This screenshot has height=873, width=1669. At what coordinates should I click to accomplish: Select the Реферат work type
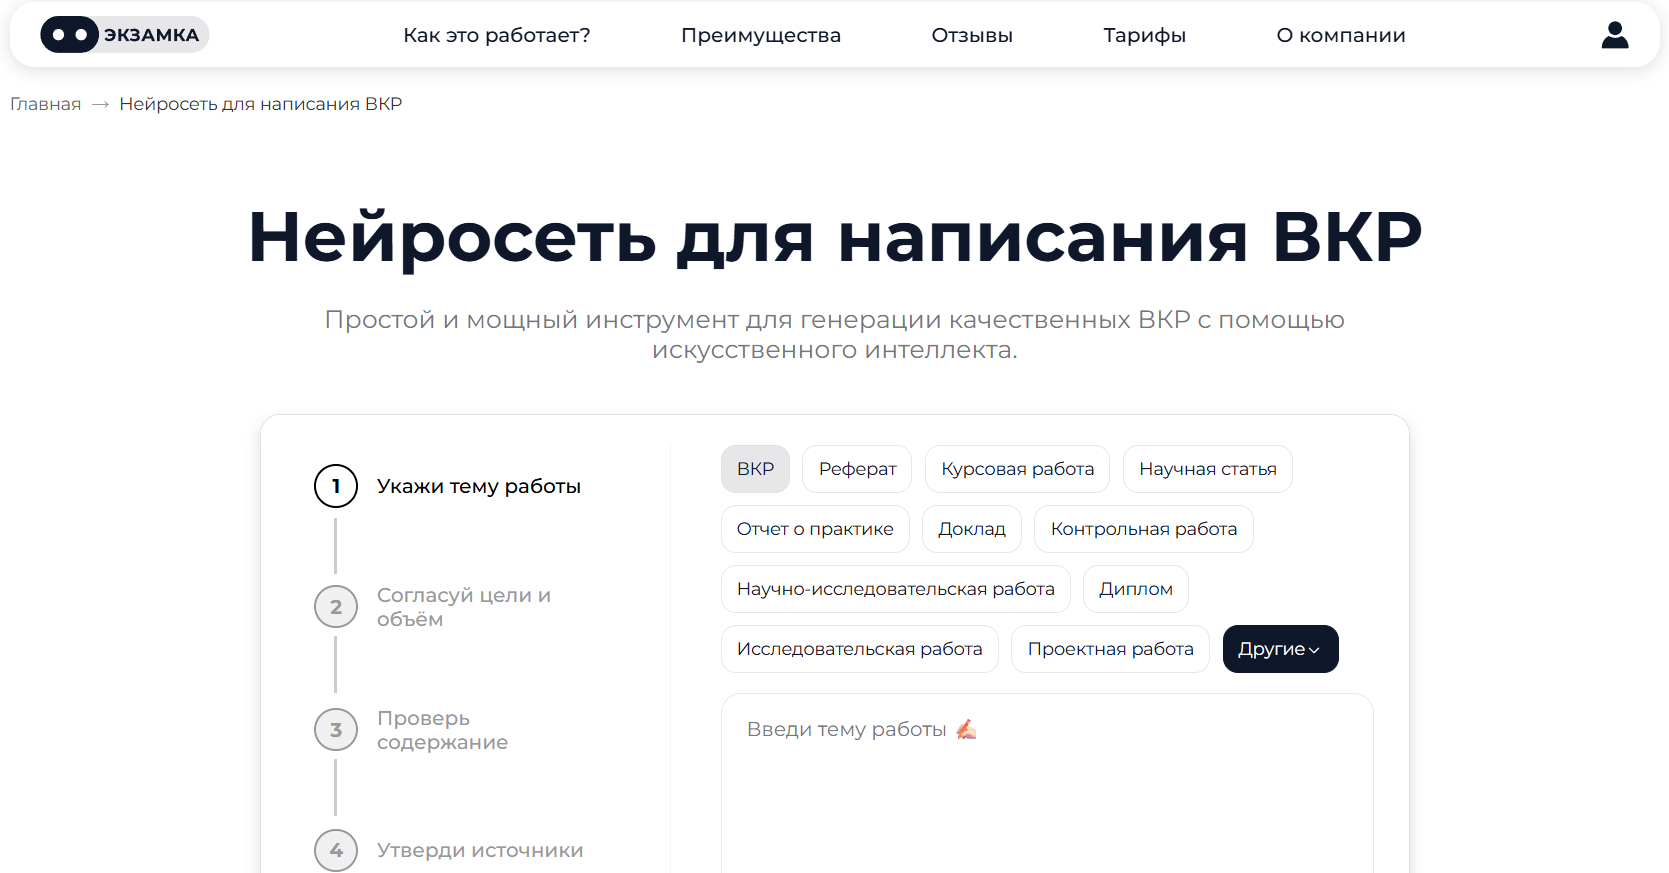857,469
